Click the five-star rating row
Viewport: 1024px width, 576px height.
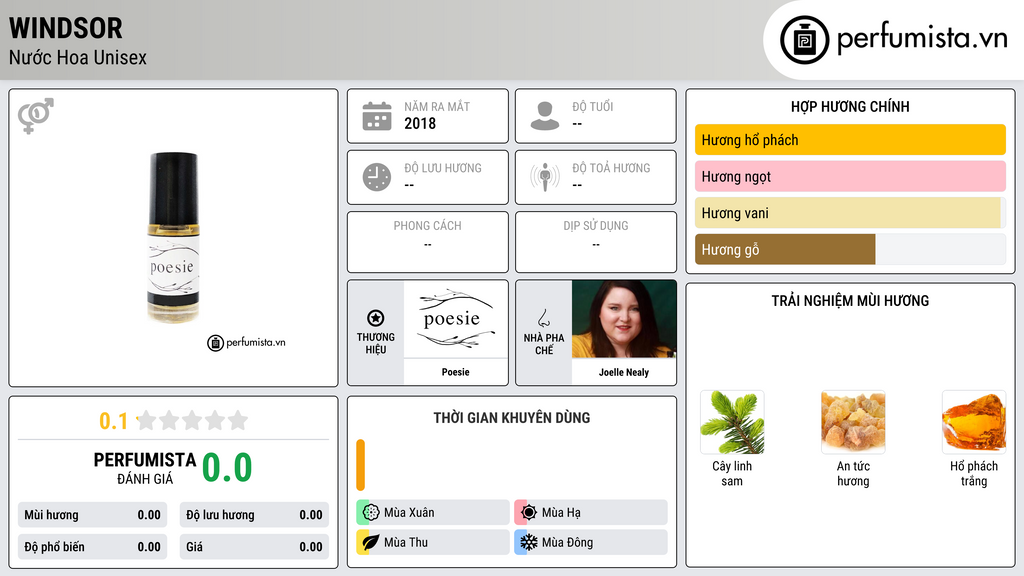(192, 420)
